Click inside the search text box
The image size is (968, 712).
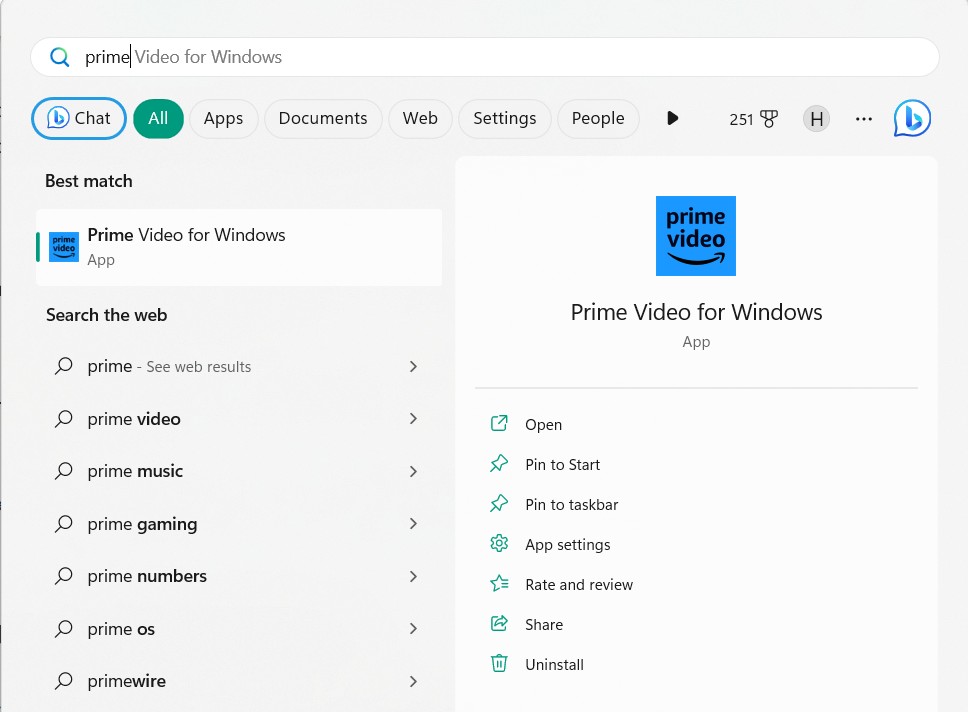tap(500, 57)
